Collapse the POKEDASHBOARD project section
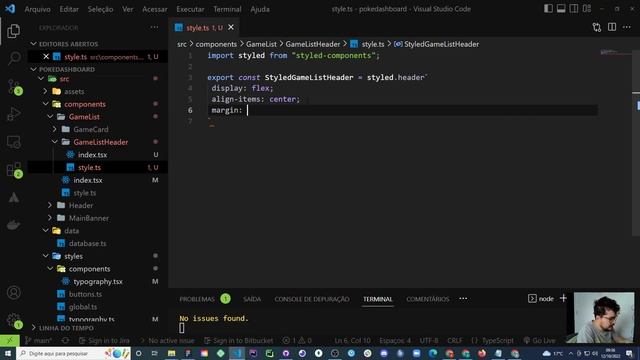The image size is (640, 360). pos(33,69)
